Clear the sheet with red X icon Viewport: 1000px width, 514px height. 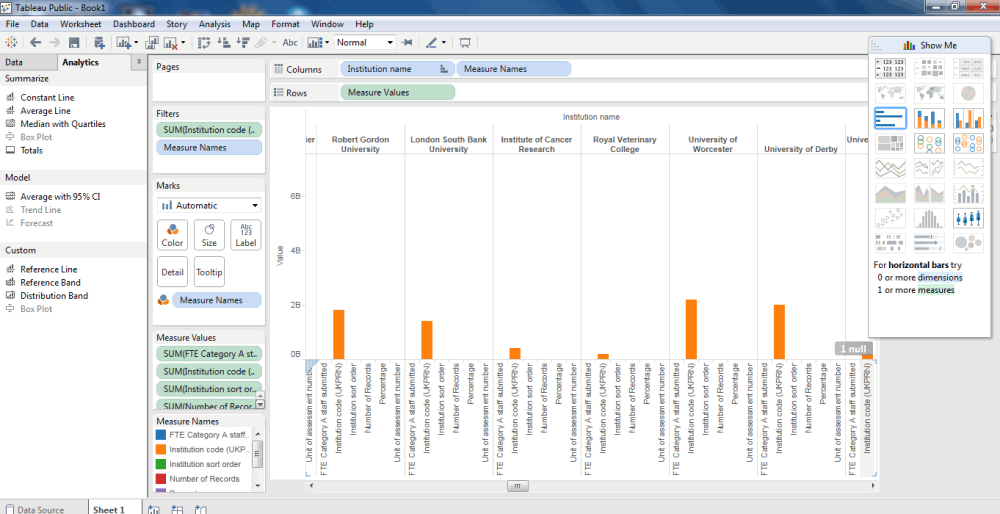pos(171,43)
